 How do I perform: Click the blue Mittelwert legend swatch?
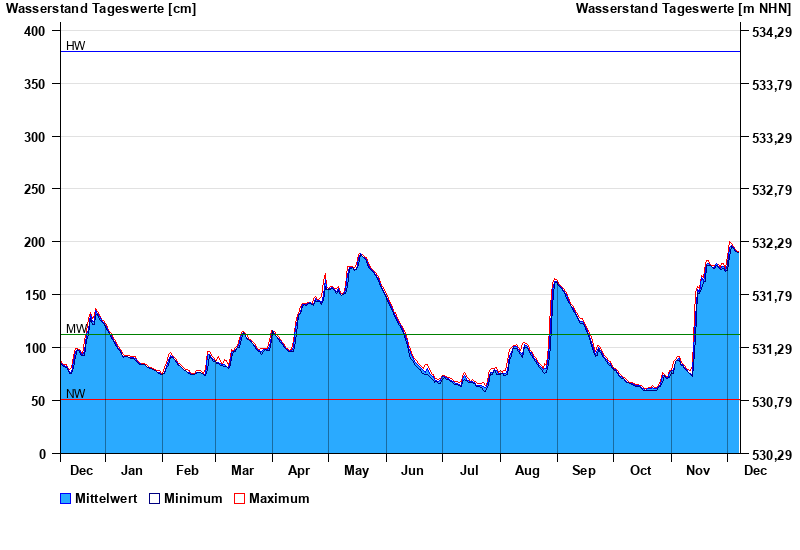65,498
